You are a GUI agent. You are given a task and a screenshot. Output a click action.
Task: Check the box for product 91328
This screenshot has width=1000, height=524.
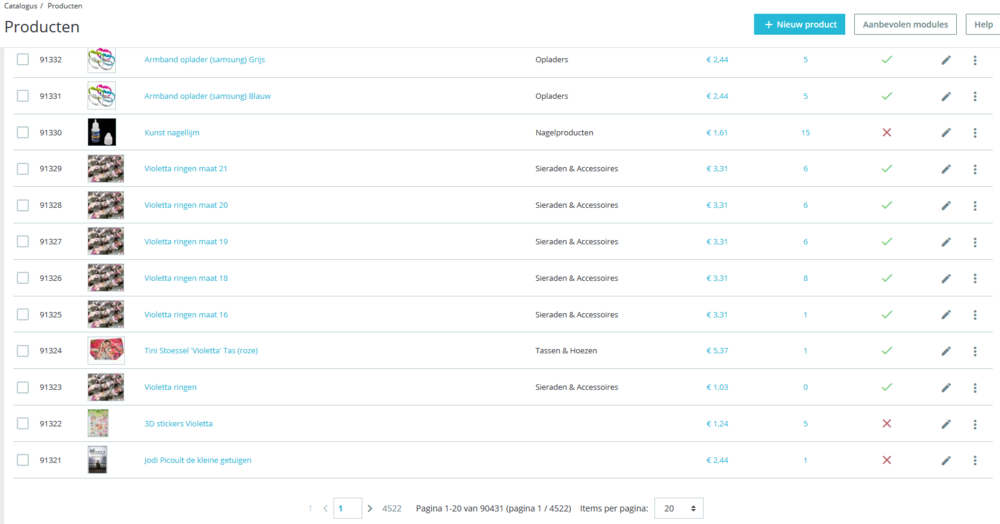(23, 205)
